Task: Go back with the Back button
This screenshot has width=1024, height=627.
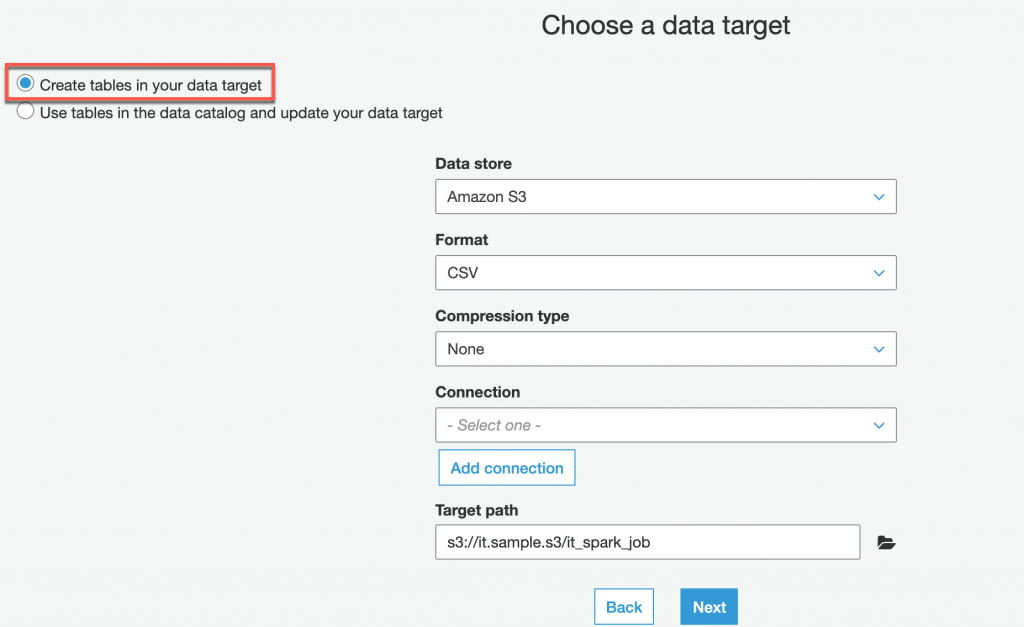Action: tap(624, 607)
